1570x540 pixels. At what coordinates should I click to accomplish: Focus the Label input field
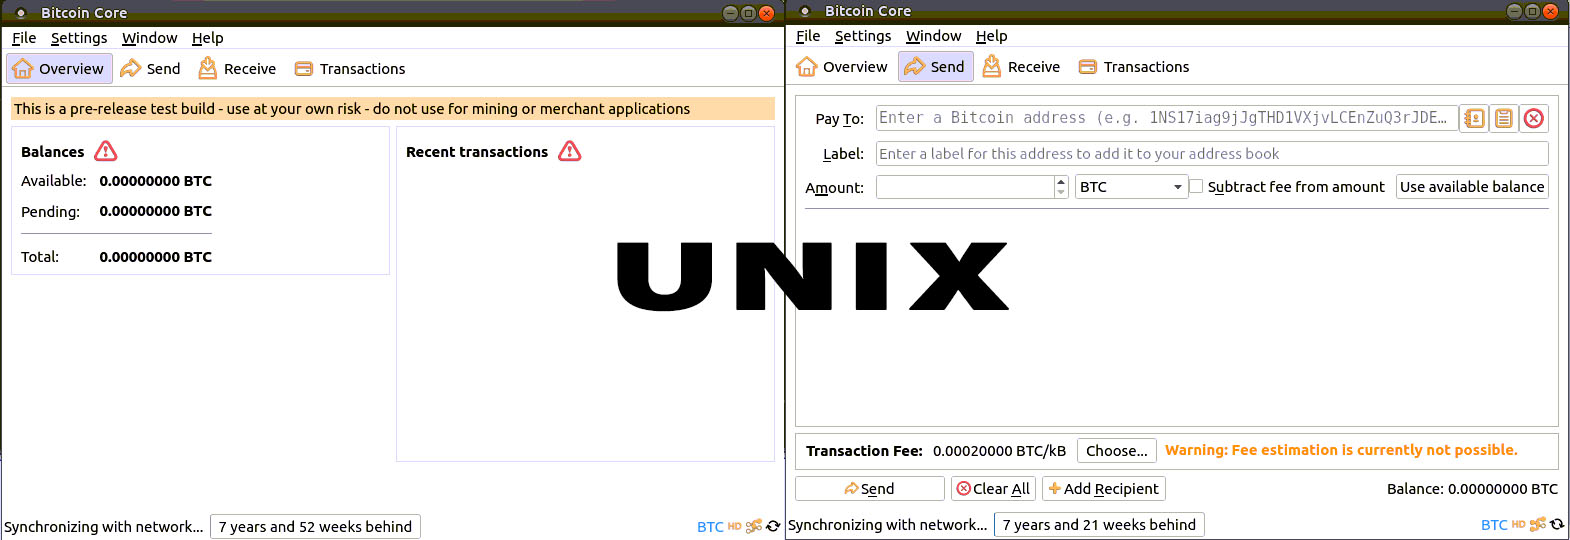1212,154
